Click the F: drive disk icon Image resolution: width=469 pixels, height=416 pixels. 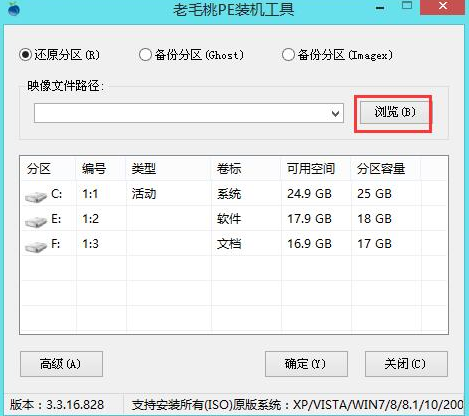coord(36,247)
